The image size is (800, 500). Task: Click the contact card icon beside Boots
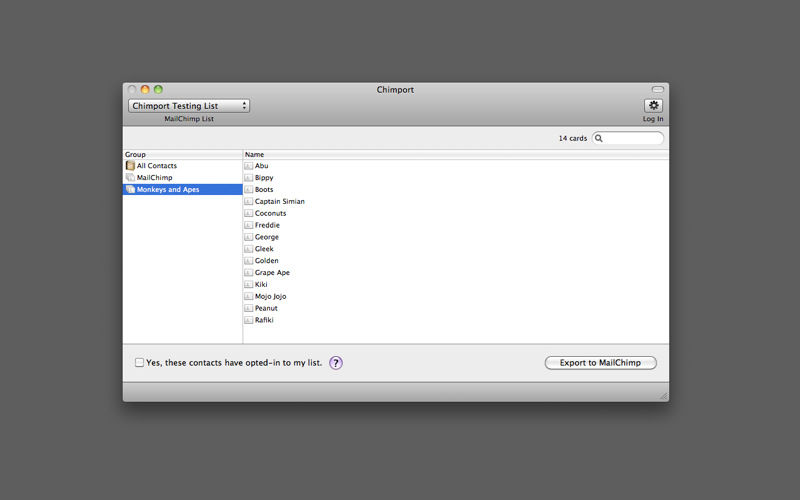click(248, 189)
